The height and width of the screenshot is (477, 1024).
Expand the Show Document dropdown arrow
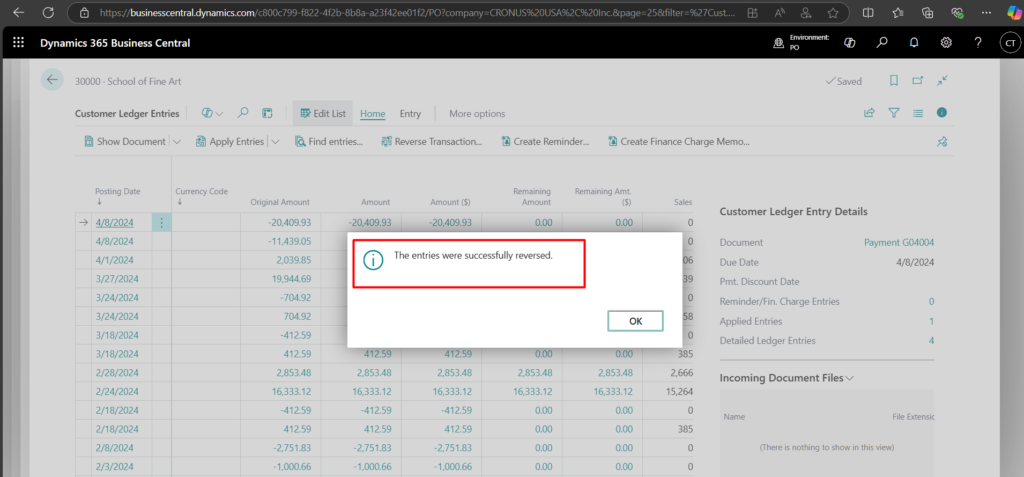pos(176,142)
